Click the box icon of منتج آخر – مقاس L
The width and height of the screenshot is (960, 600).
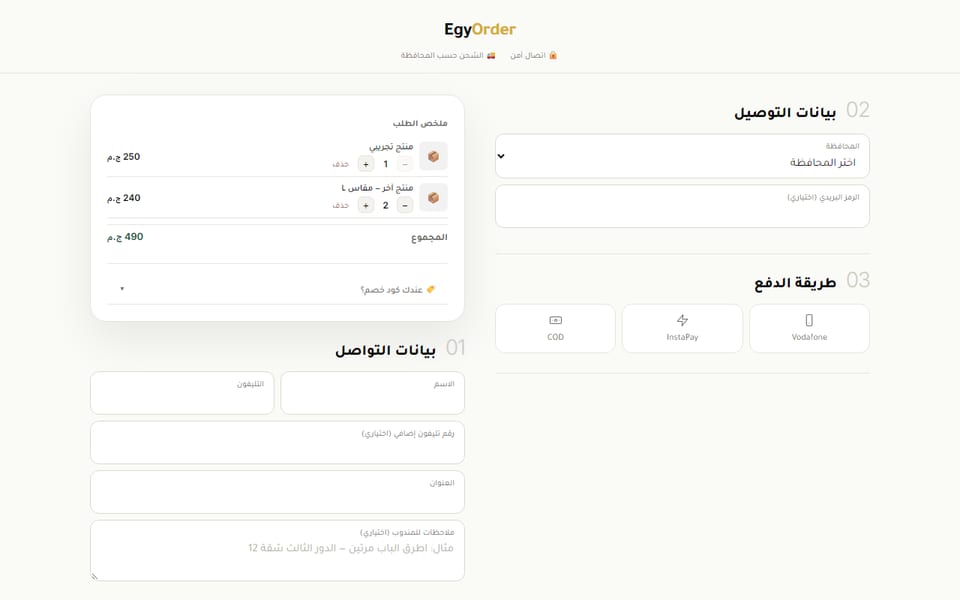click(433, 198)
